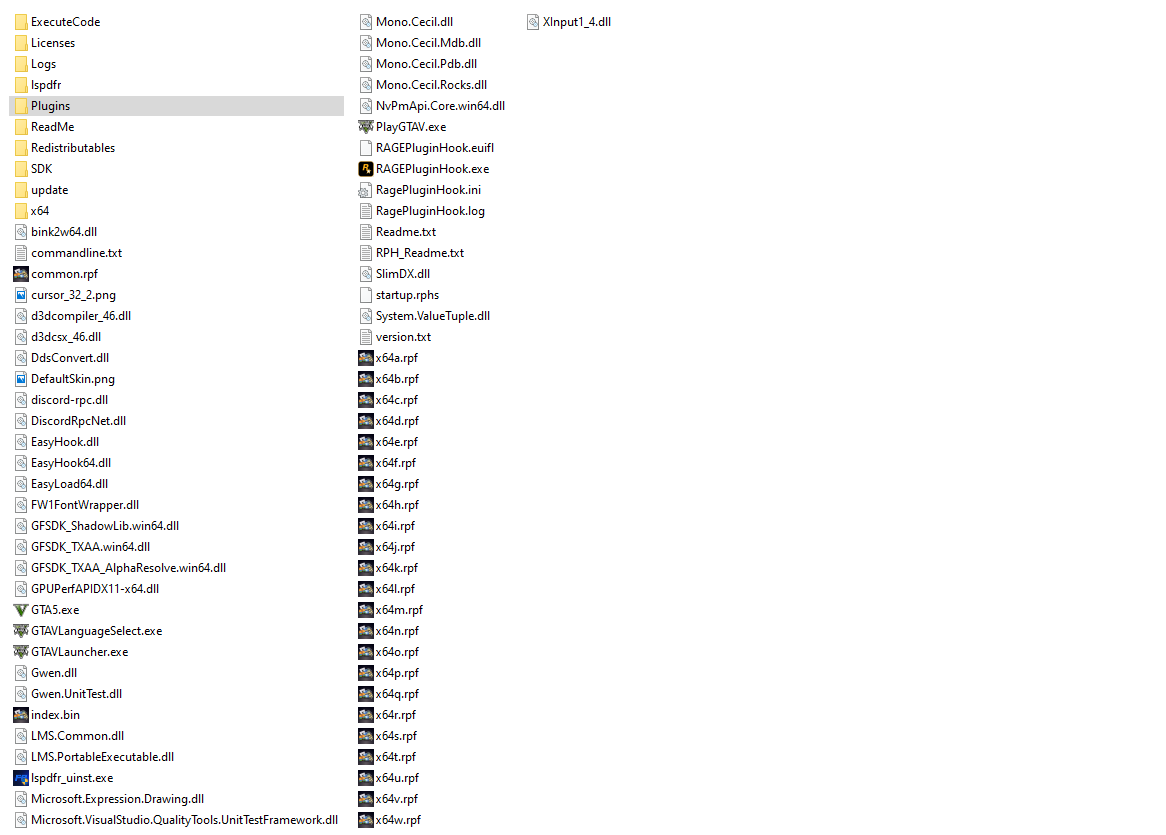The image size is (1166, 835).
Task: Click the RAGEPluginHook.euifl file icon
Action: pyautogui.click(x=366, y=147)
